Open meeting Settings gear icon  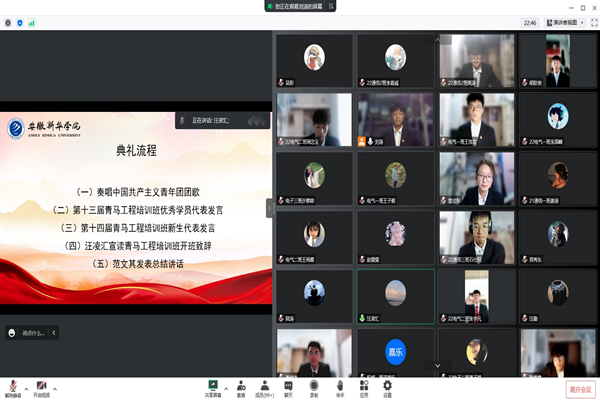click(x=387, y=386)
